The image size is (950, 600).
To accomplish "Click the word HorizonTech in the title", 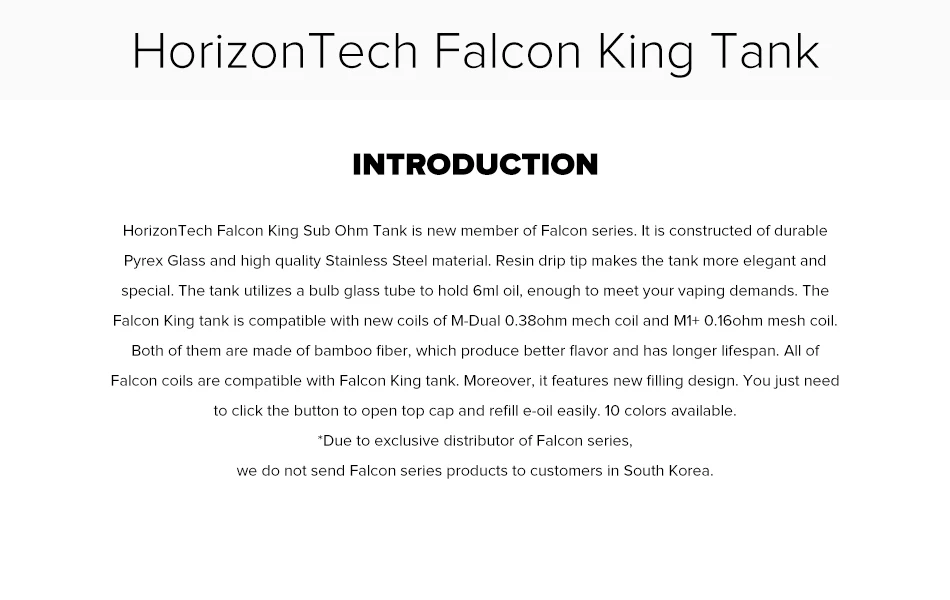I will [275, 51].
